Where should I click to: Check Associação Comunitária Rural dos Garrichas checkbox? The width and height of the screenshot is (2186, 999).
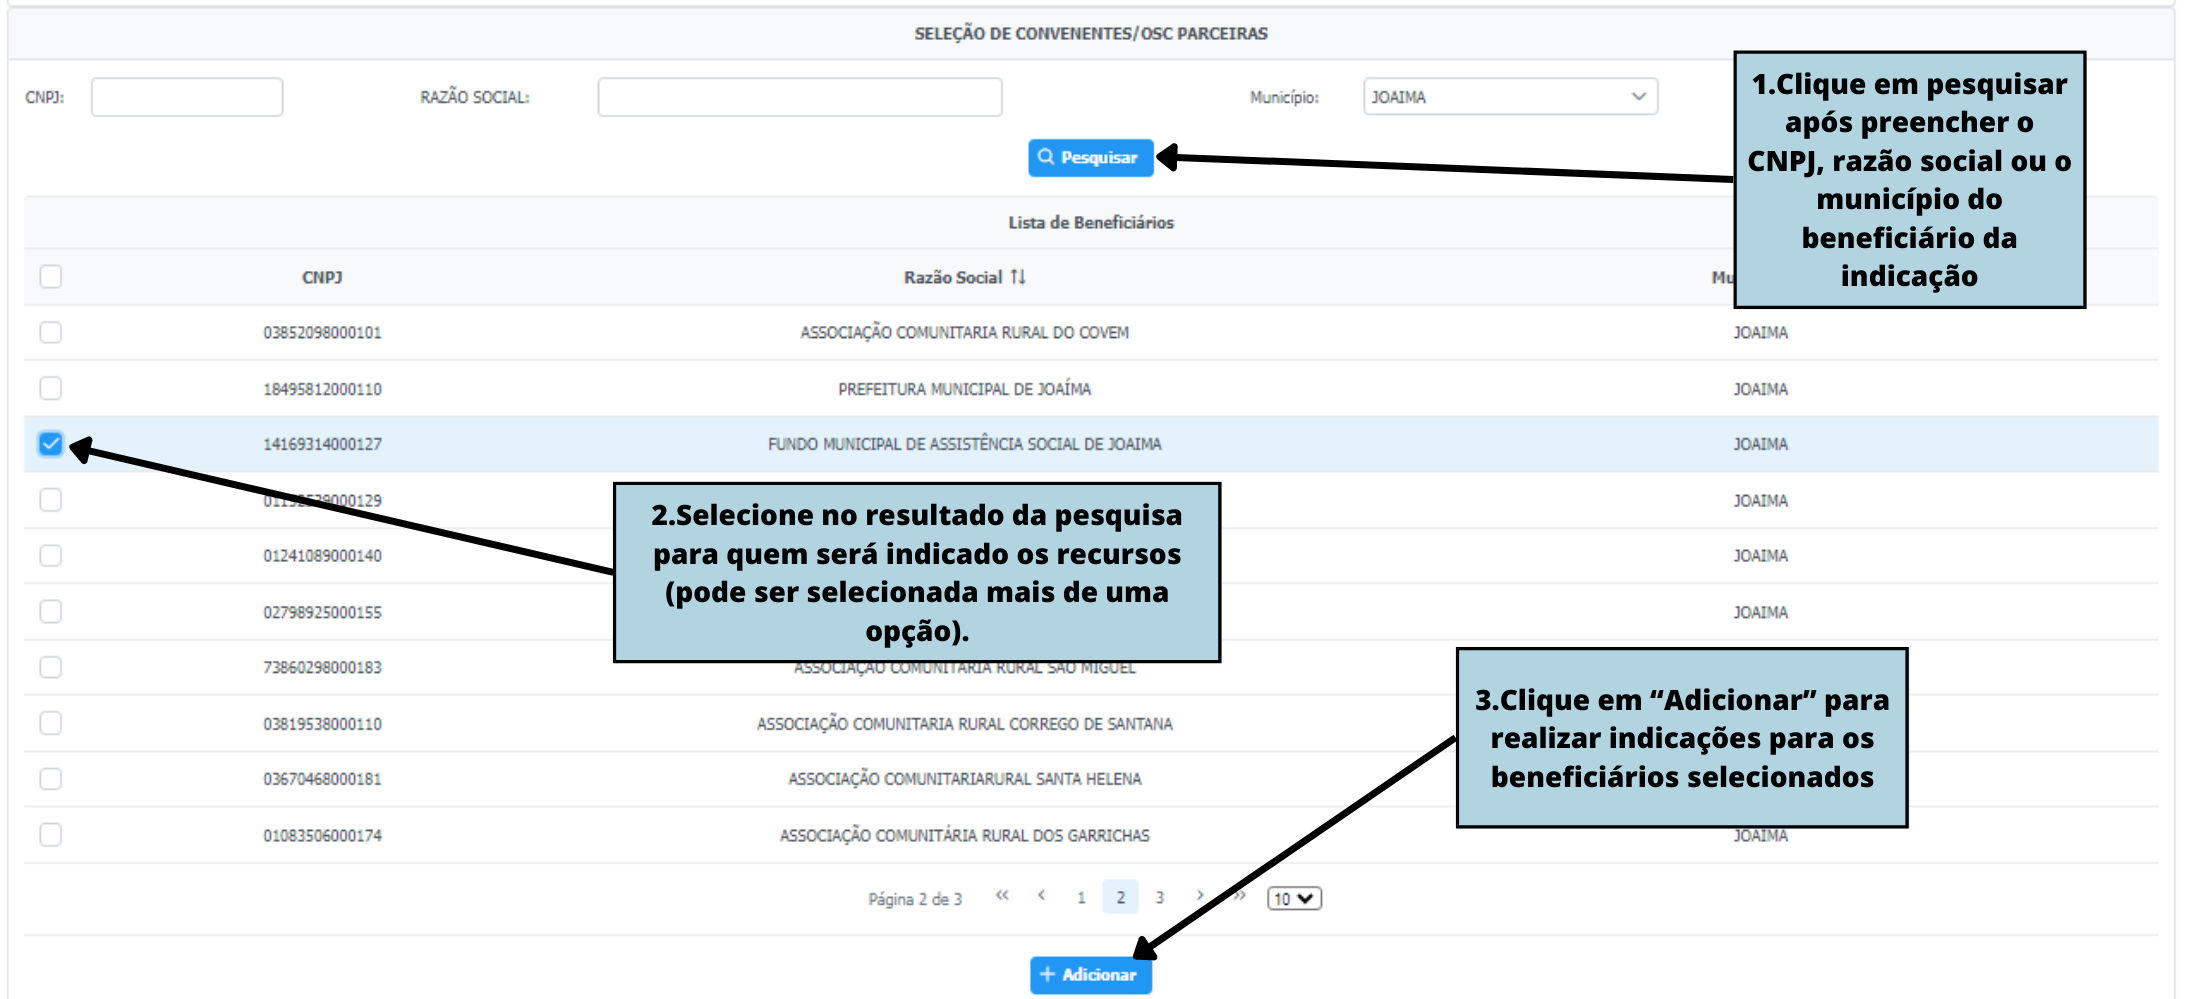coord(51,835)
